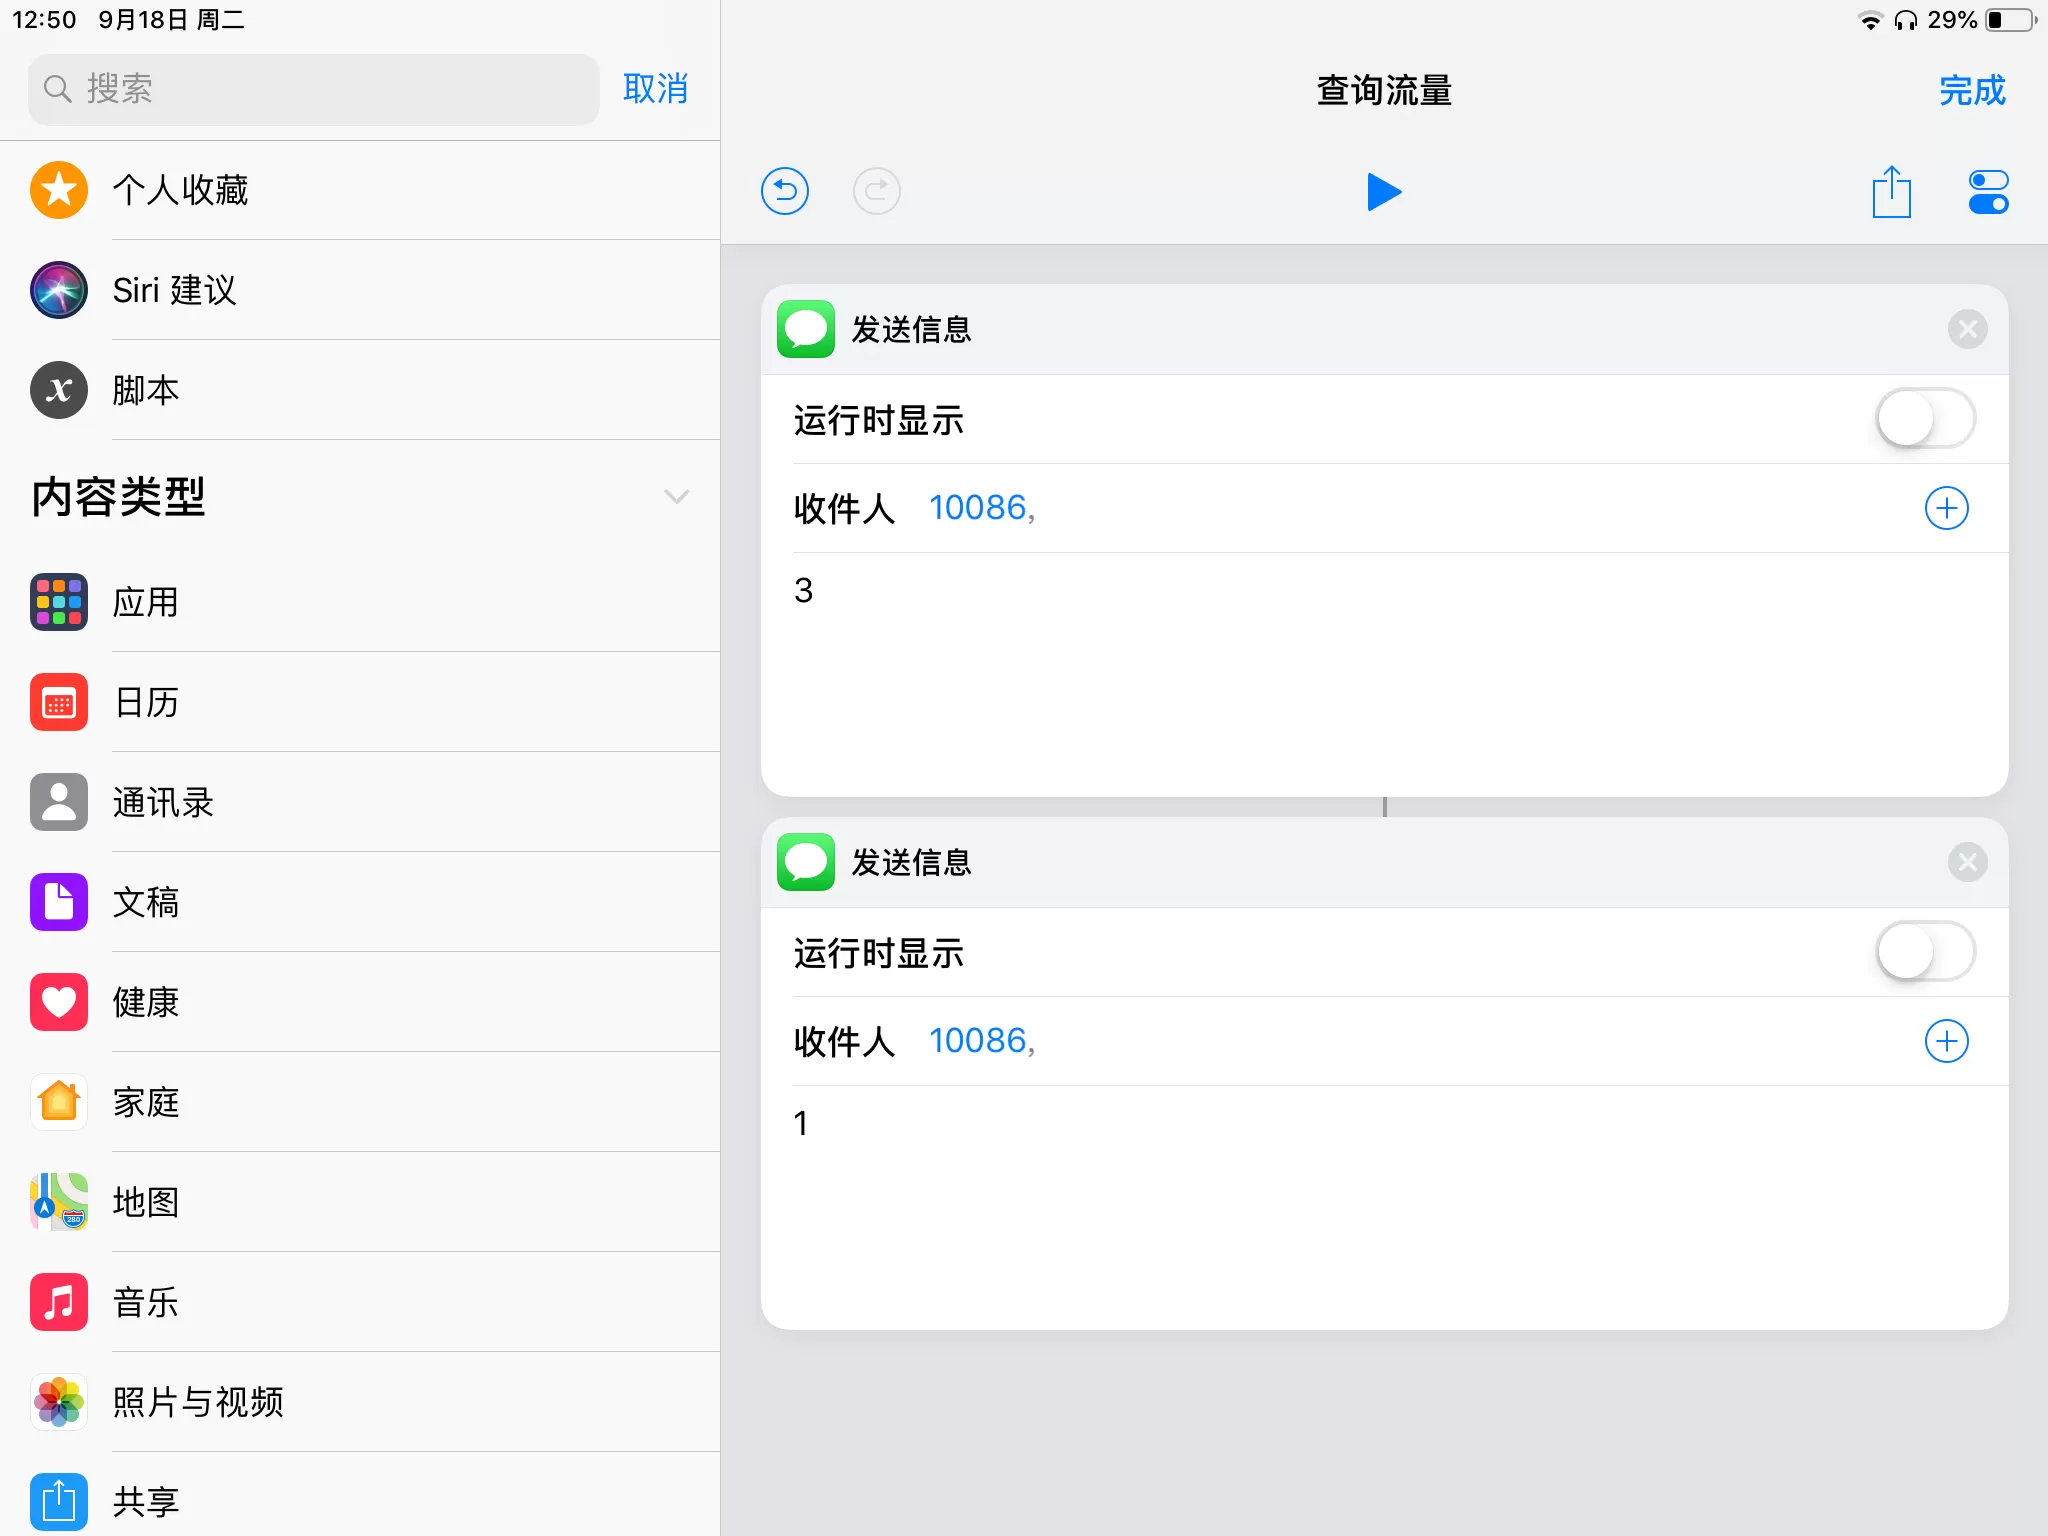Click Messages icon in first 发送信息 action

pyautogui.click(x=806, y=329)
